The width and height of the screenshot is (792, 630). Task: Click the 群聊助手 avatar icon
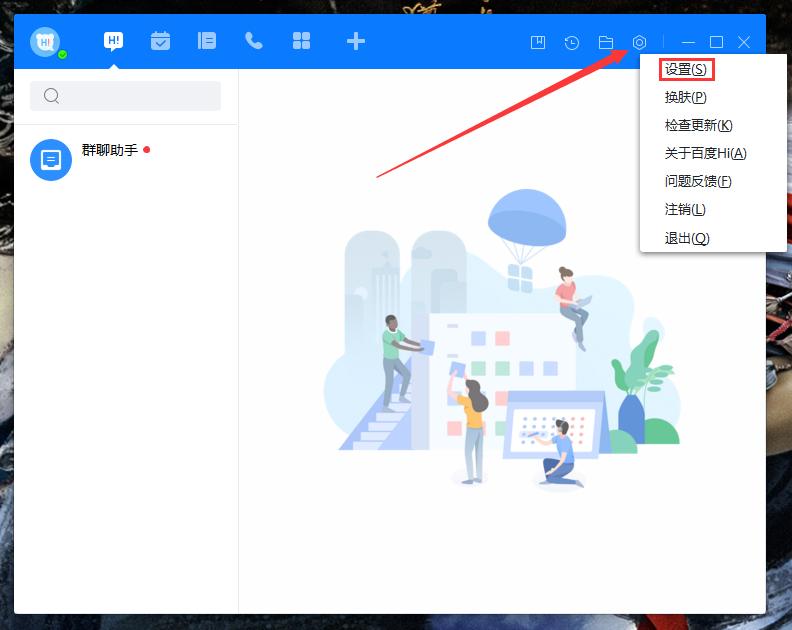coord(51,160)
